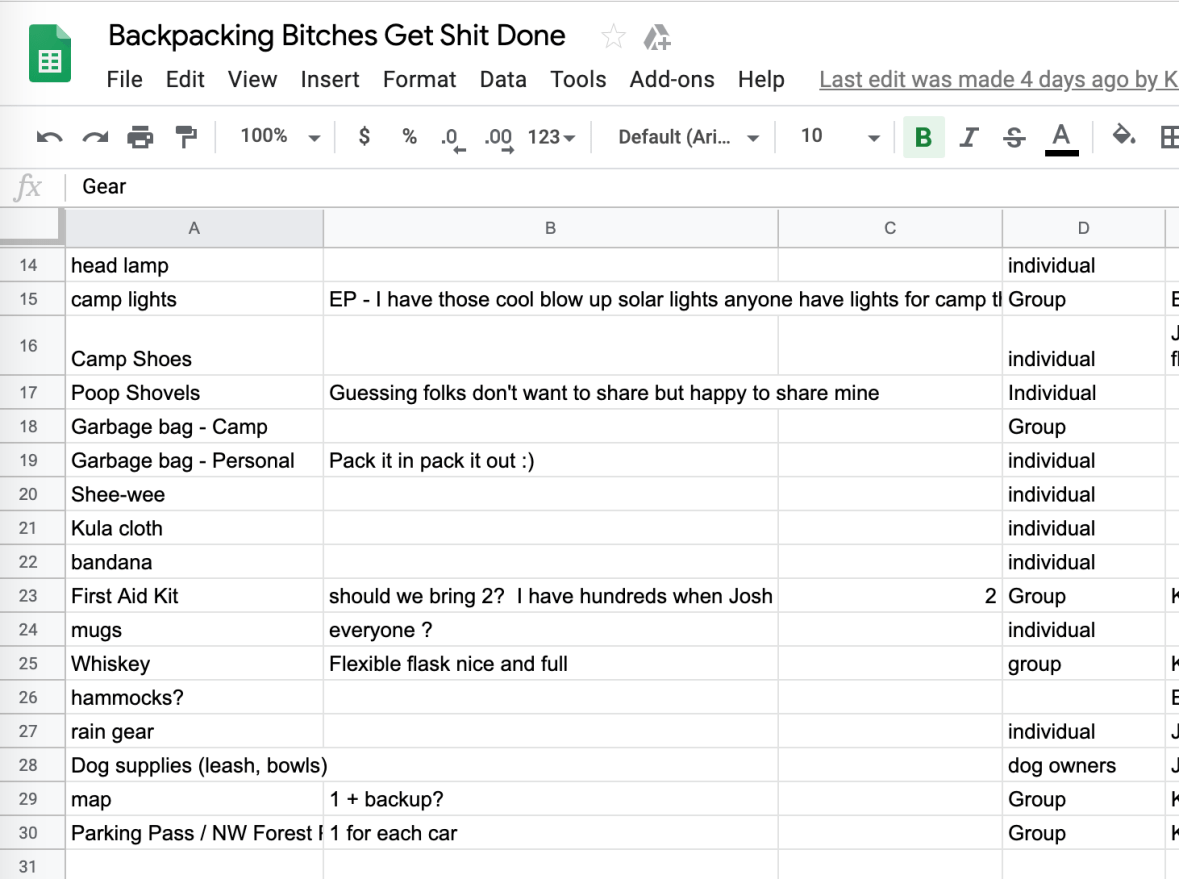Toggle italic formatting
Screen dimensions: 1179x879
pyautogui.click(x=969, y=135)
